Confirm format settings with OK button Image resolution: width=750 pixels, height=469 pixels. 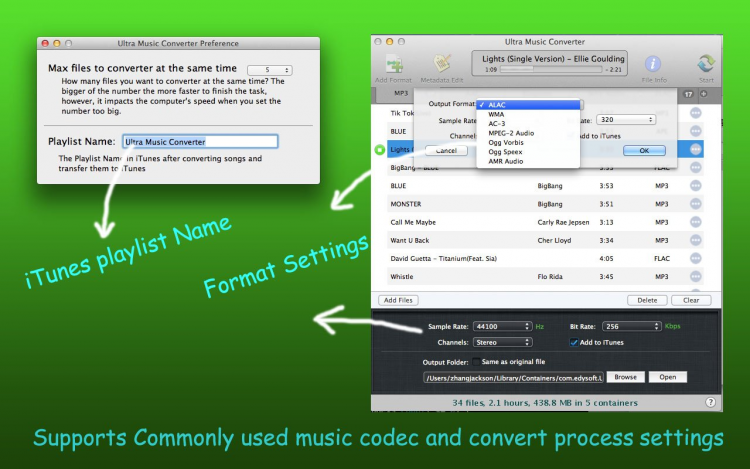644,150
